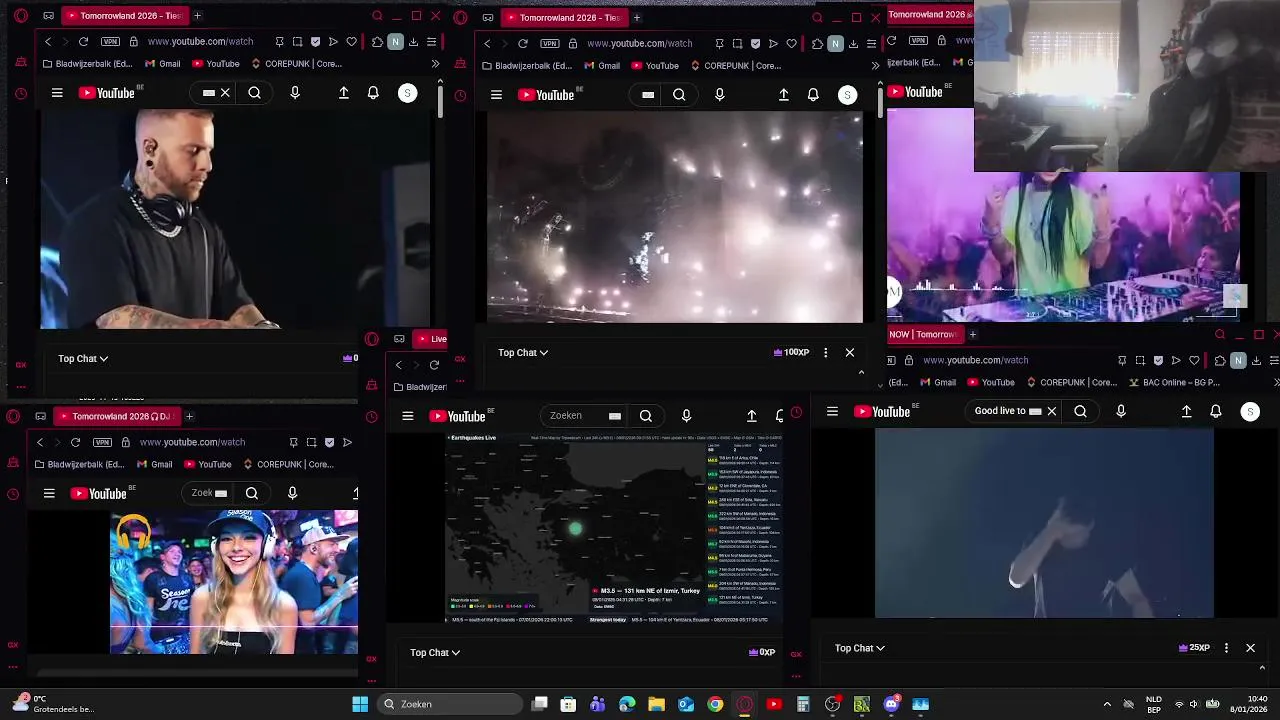1280x720 pixels.
Task: Expand Top Chat dropdown beside the 100XP badge
Action: (x=523, y=353)
